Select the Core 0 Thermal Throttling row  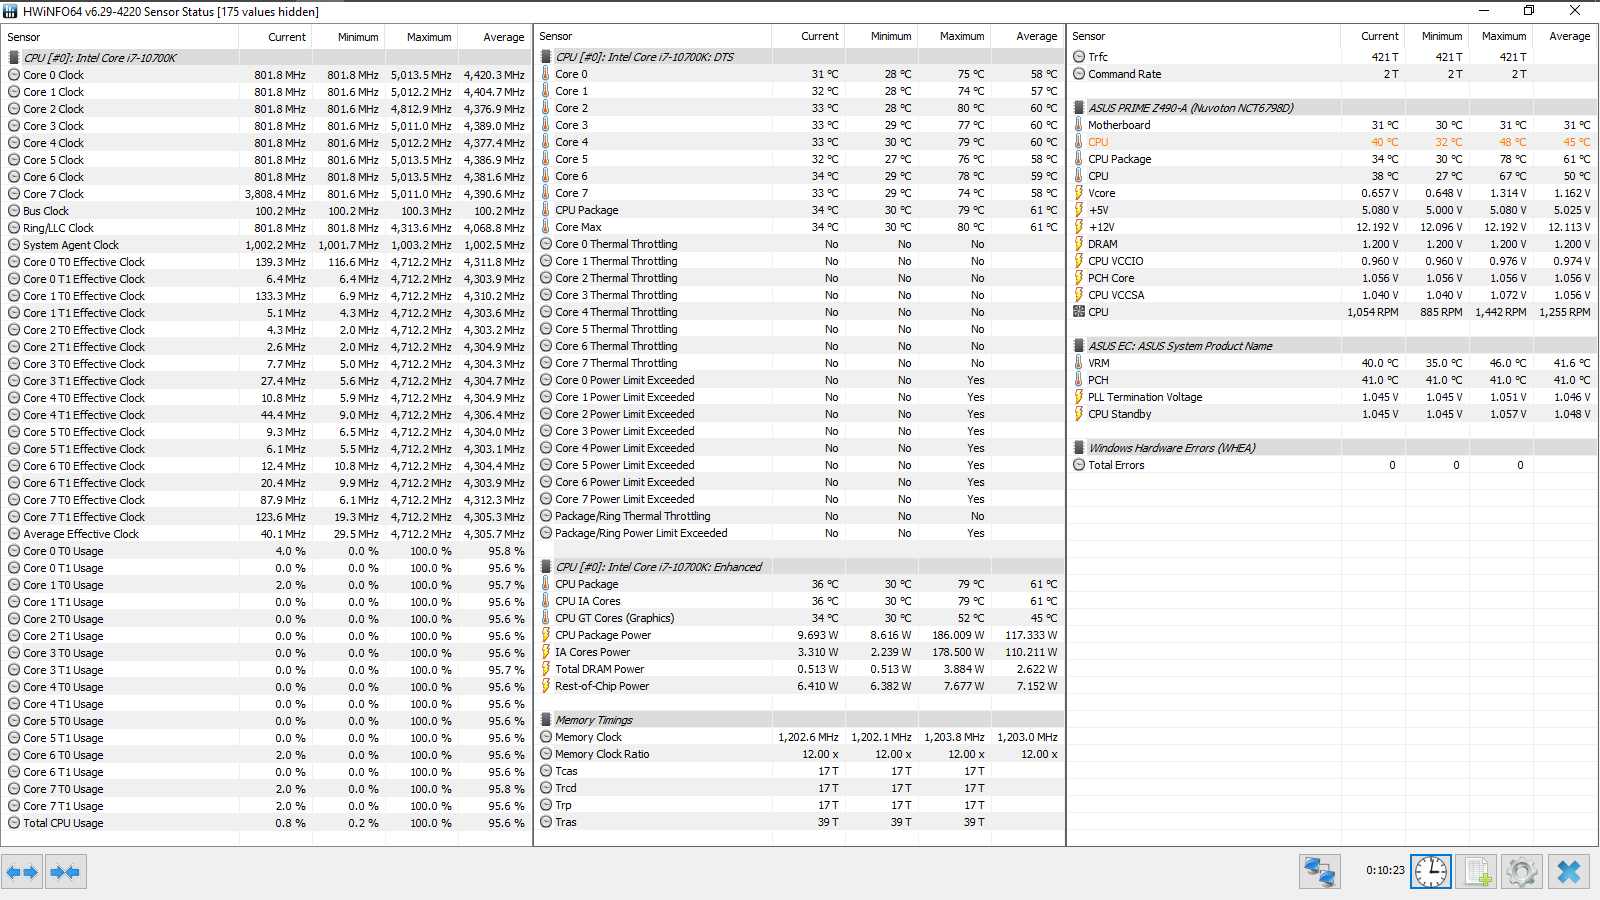799,244
